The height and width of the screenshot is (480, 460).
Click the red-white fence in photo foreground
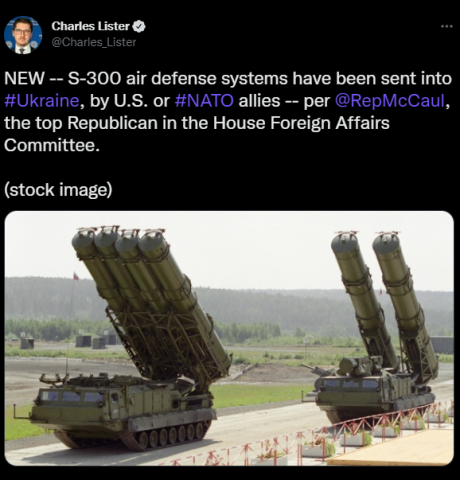[310, 437]
